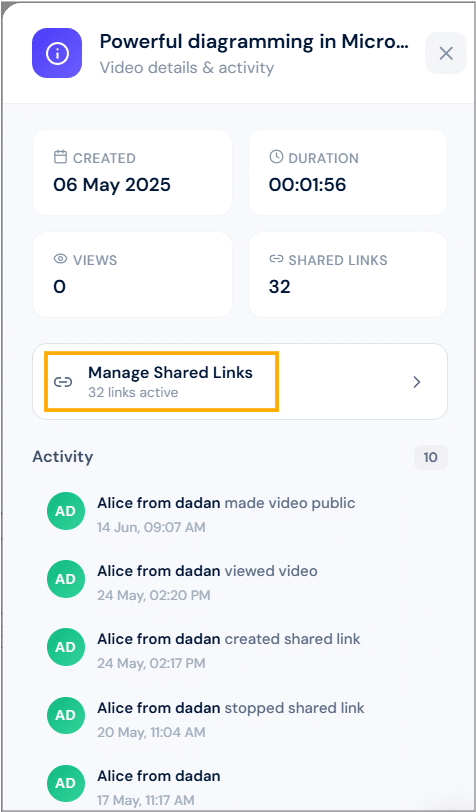Click the link icon beside SHARED LINKS
Image resolution: width=476 pixels, height=812 pixels.
[276, 259]
